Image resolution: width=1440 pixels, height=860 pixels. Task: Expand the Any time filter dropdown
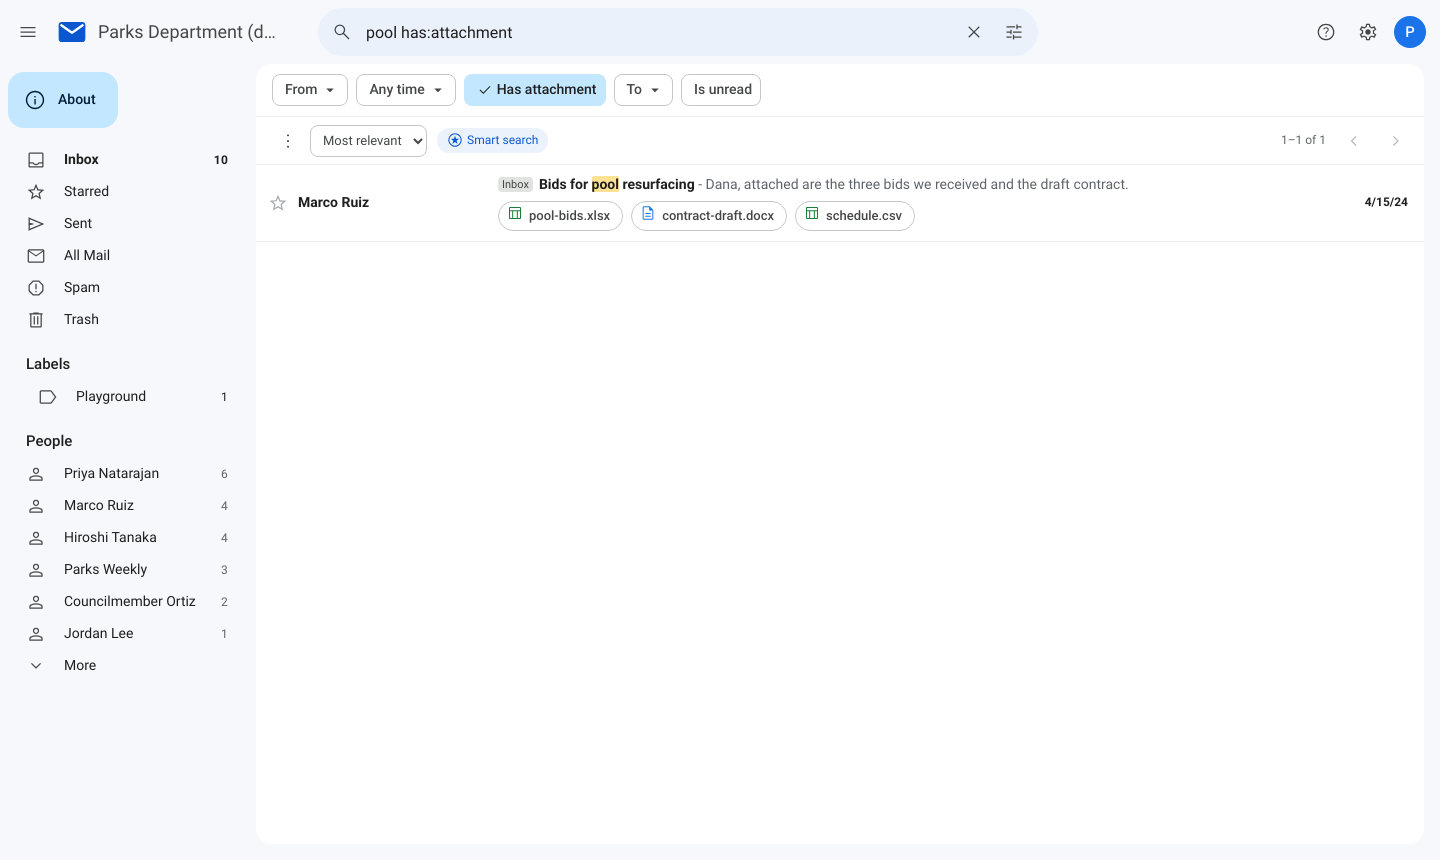point(406,90)
